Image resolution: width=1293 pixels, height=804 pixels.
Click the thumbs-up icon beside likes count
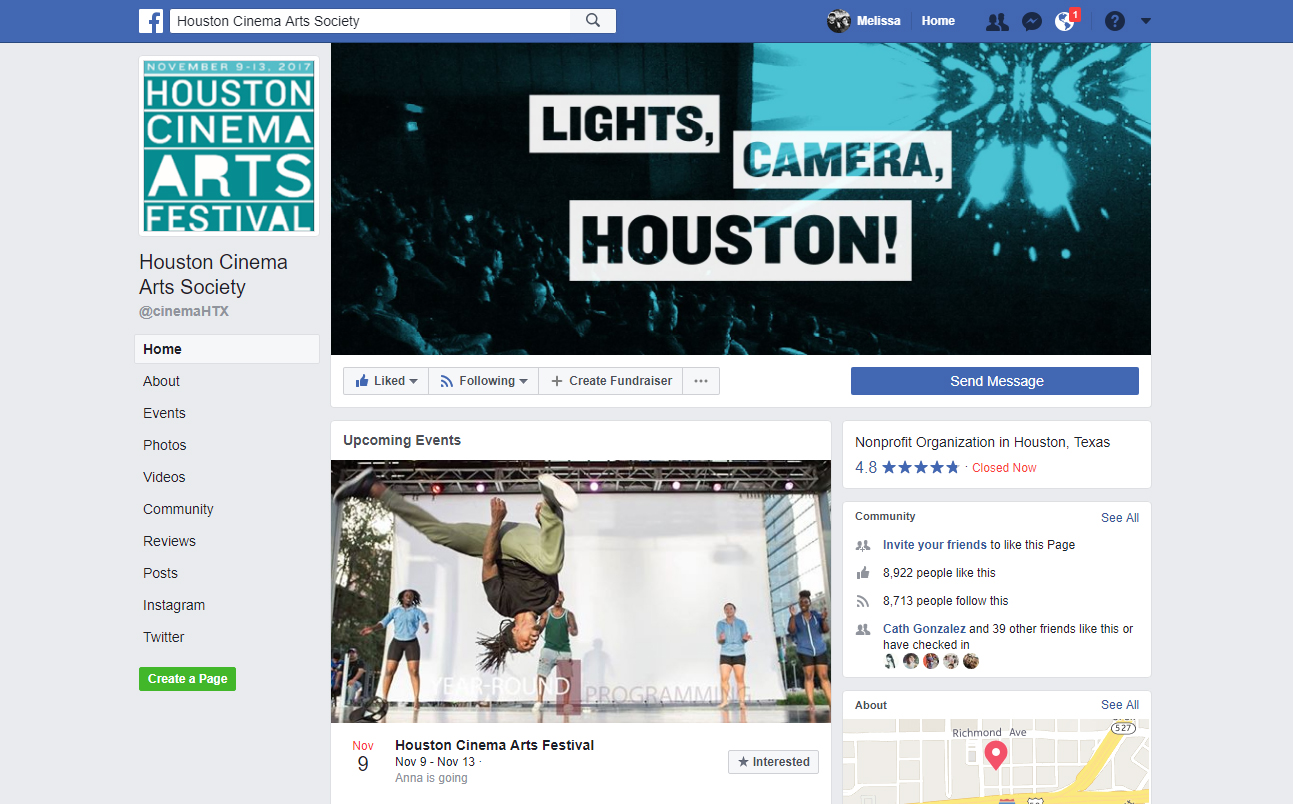pyautogui.click(x=863, y=573)
